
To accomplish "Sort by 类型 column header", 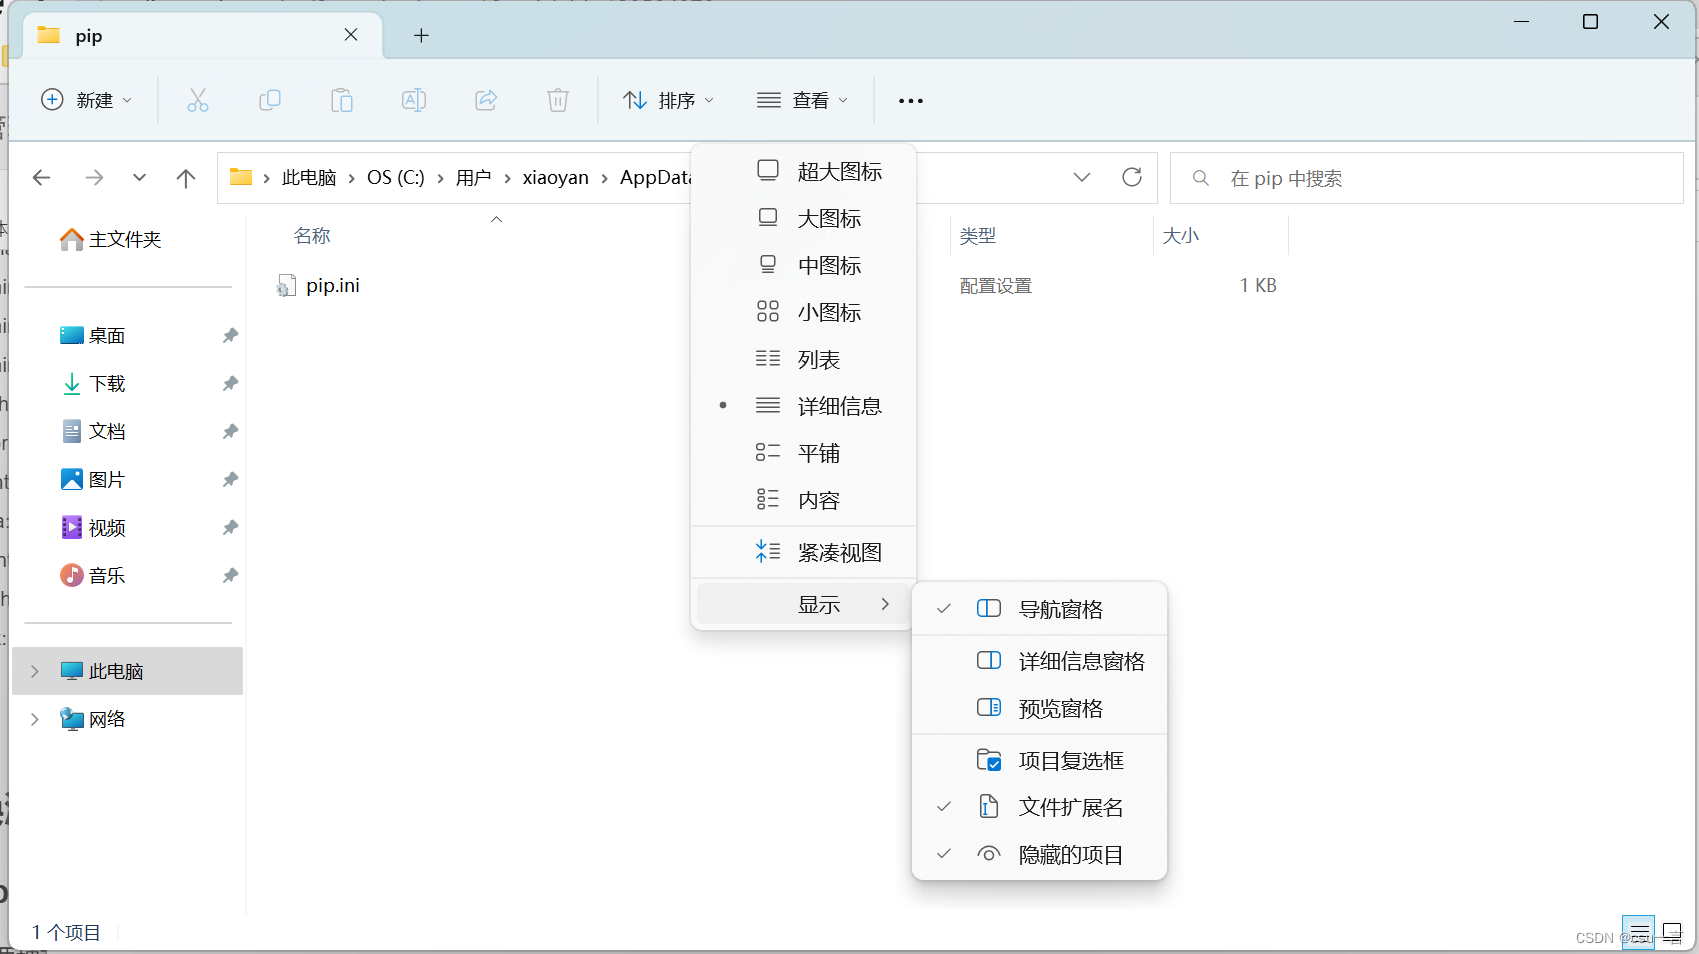I will (978, 236).
